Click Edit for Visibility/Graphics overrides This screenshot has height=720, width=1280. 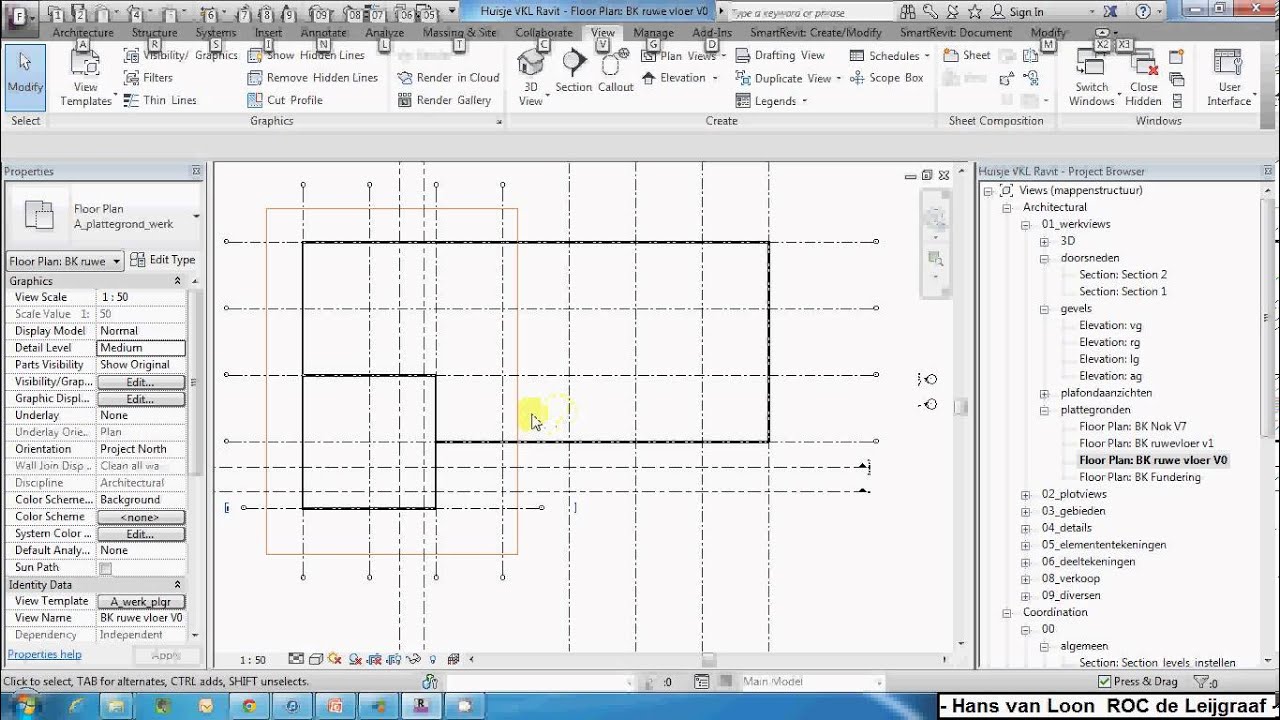(140, 382)
